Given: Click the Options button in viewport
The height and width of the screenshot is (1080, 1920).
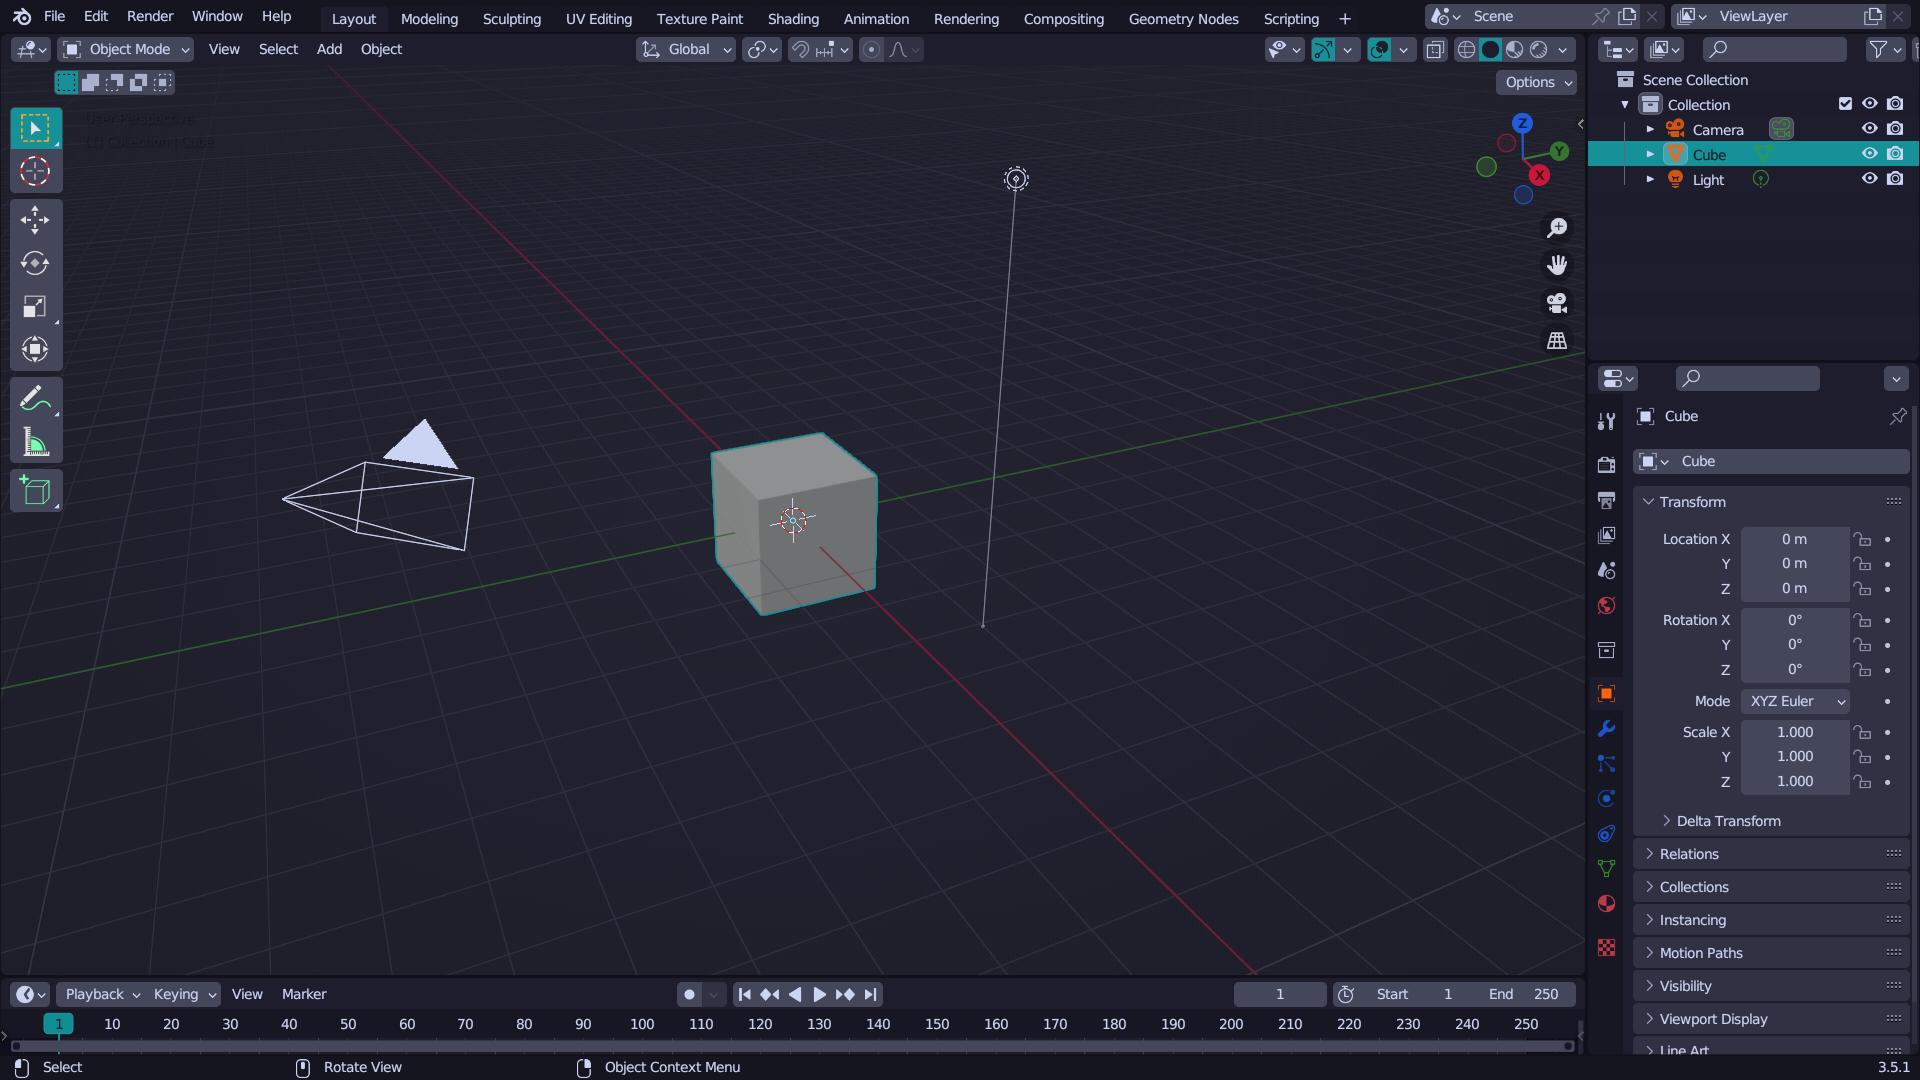Looking at the screenshot, I should [x=1536, y=80].
